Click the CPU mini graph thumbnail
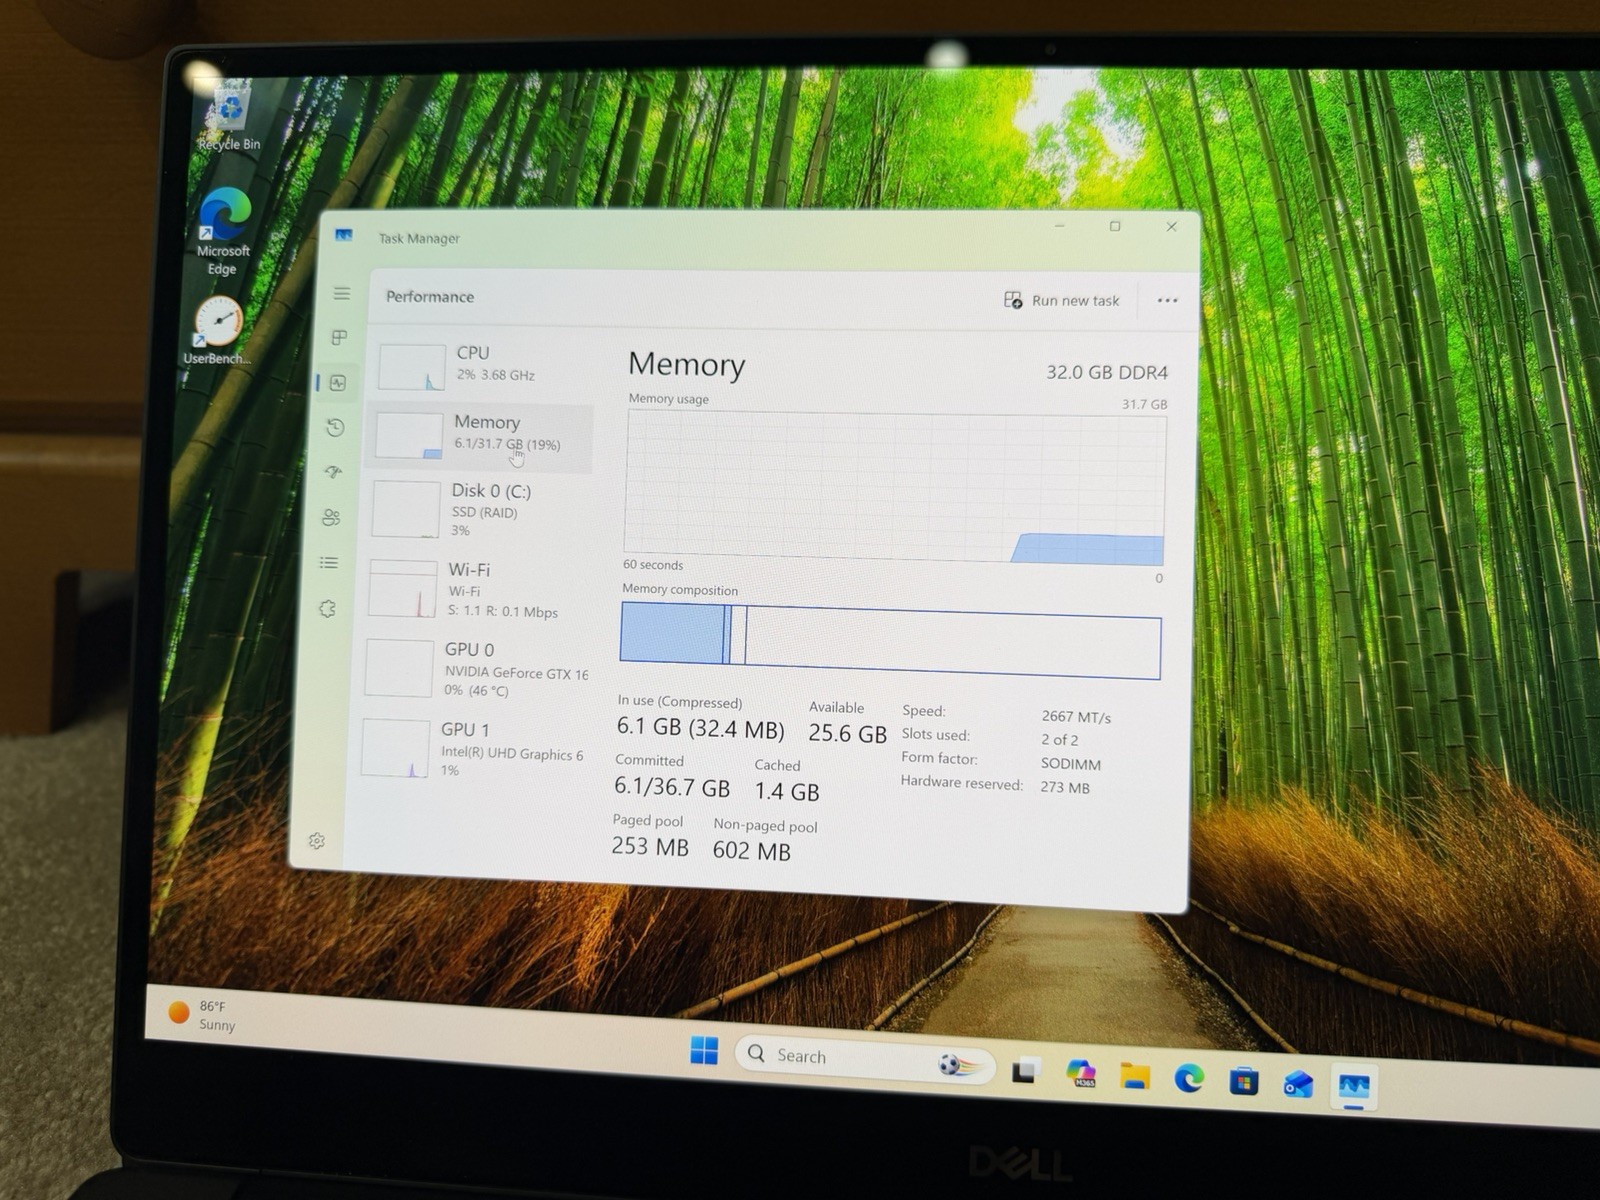Image resolution: width=1600 pixels, height=1200 pixels. (412, 367)
